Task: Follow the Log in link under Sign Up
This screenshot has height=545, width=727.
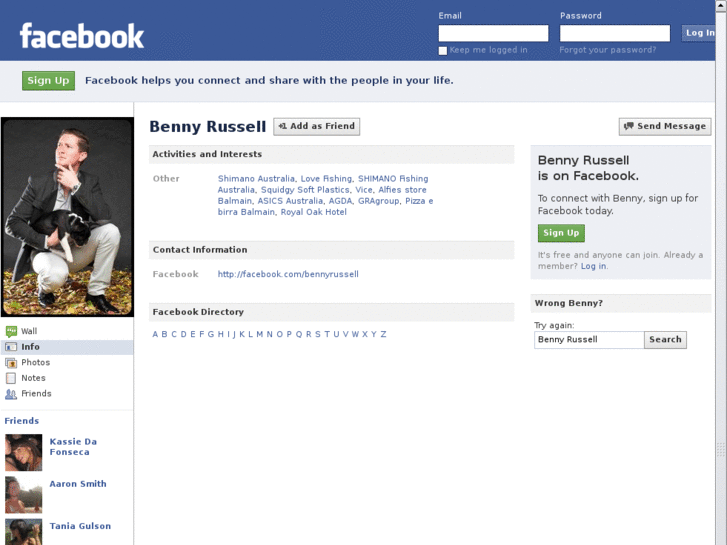Action: tap(593, 266)
